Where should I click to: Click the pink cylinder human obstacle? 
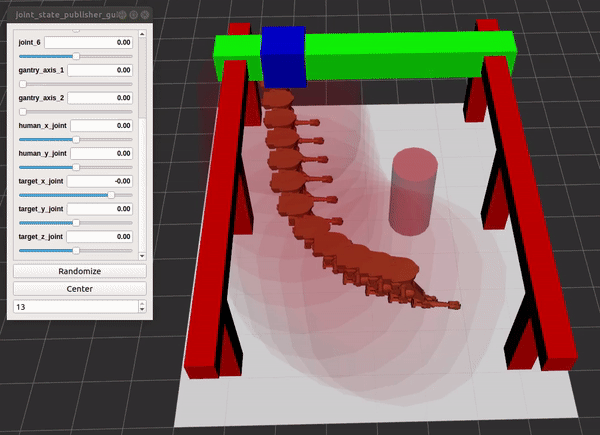(x=413, y=191)
